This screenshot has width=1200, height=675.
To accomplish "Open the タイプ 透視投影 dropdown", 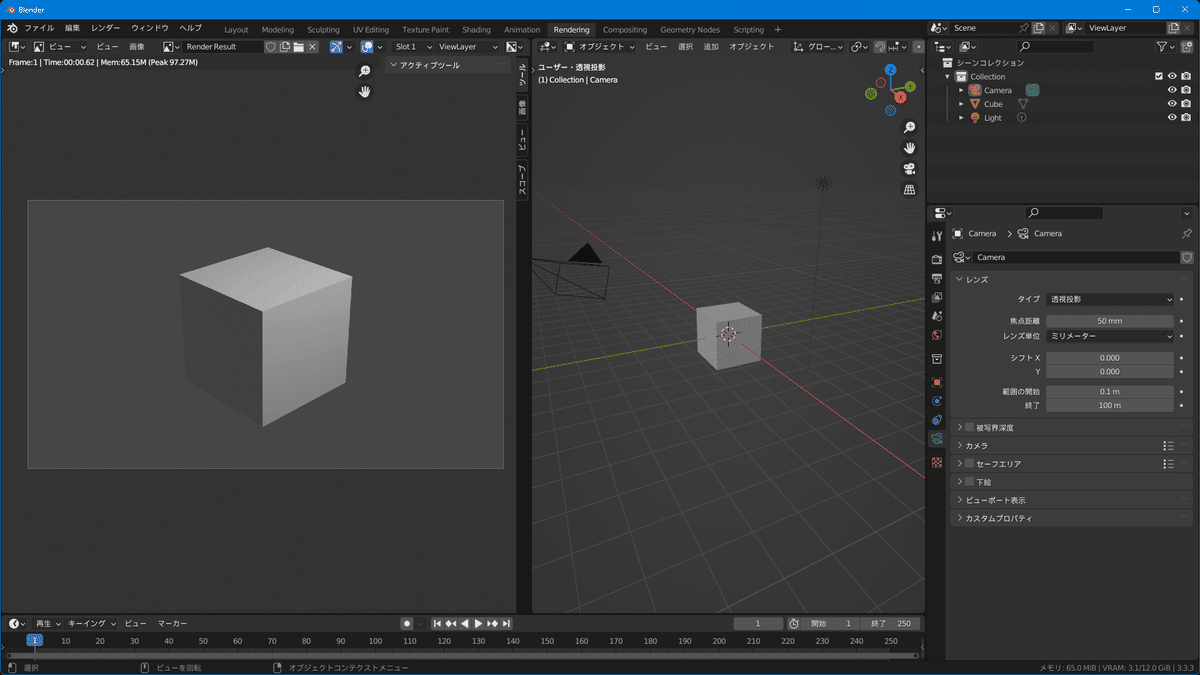I will [1110, 299].
